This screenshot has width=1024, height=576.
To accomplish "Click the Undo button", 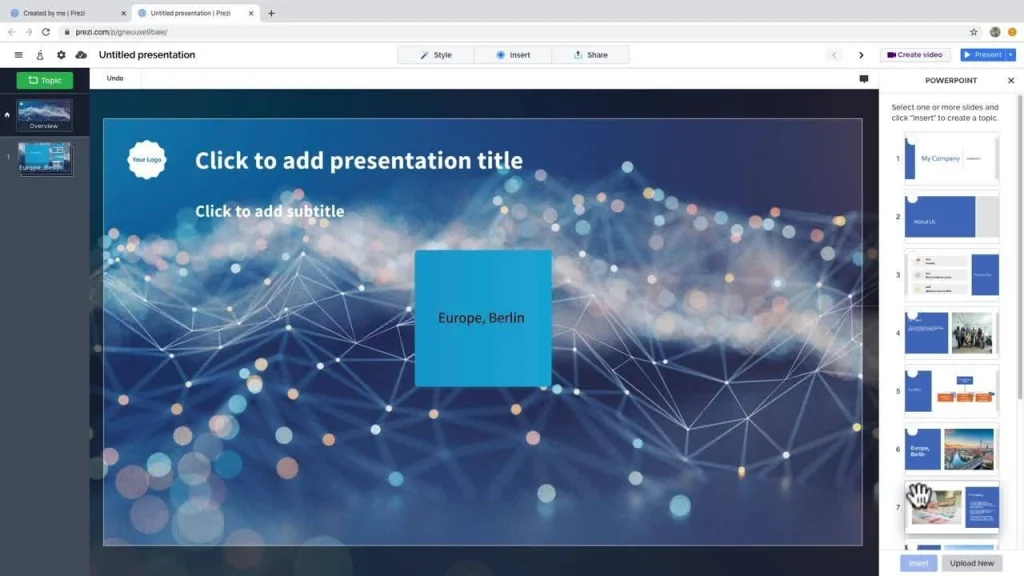I will point(114,78).
